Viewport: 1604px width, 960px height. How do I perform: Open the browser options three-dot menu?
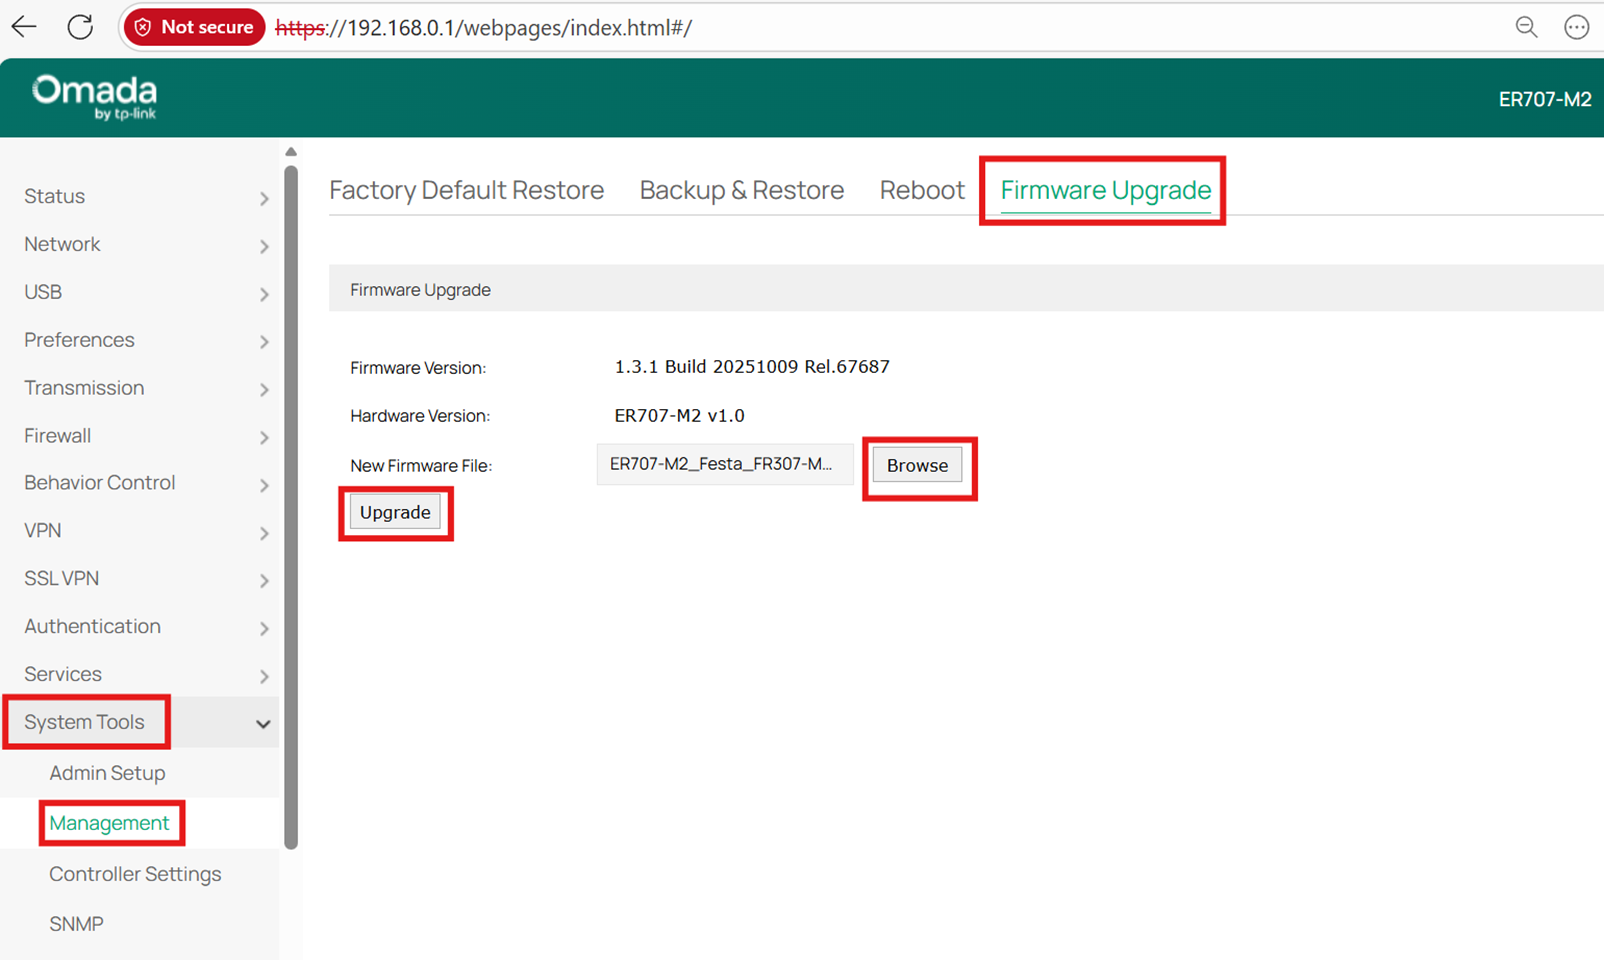[x=1577, y=27]
